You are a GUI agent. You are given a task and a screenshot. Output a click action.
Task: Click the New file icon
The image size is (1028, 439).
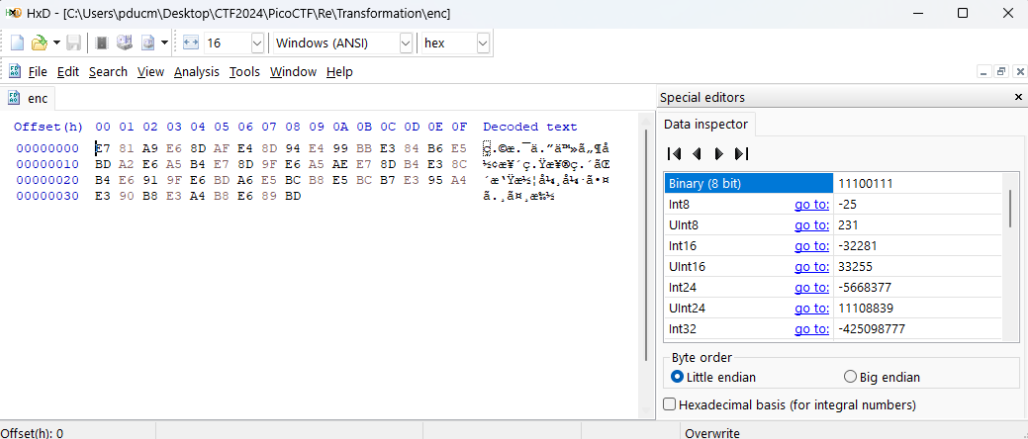(x=17, y=43)
